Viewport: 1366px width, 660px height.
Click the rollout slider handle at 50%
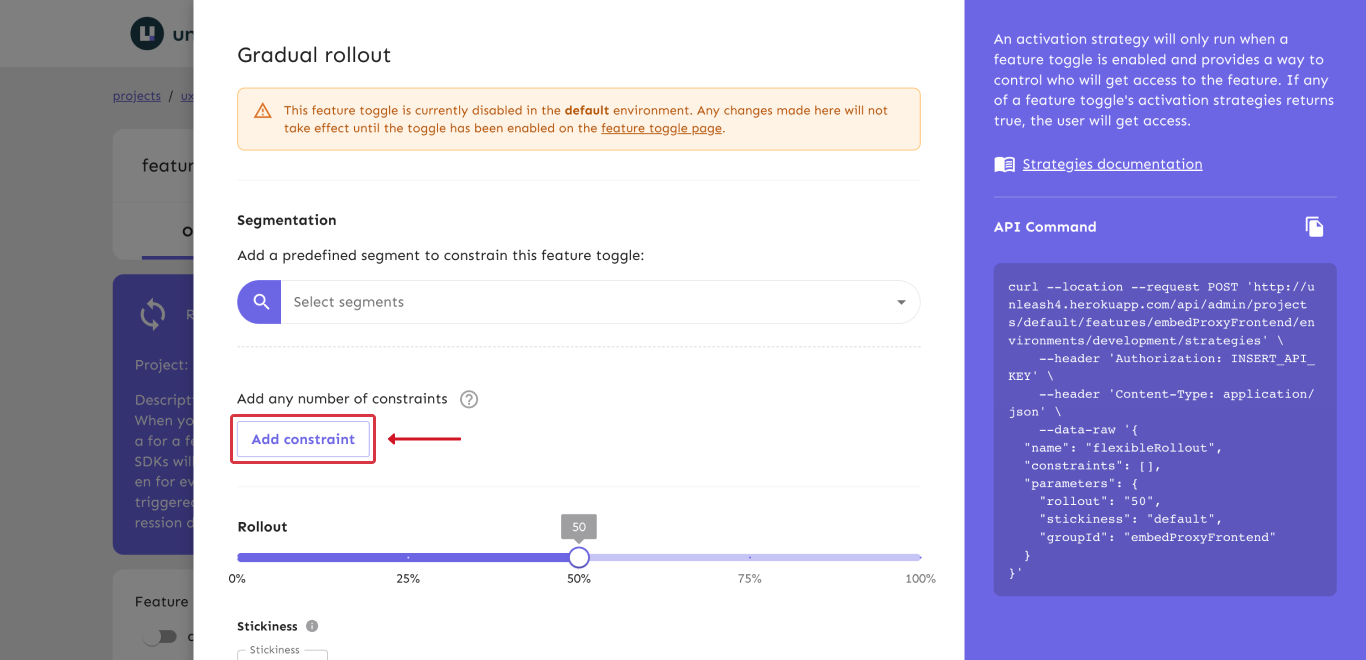(x=579, y=557)
